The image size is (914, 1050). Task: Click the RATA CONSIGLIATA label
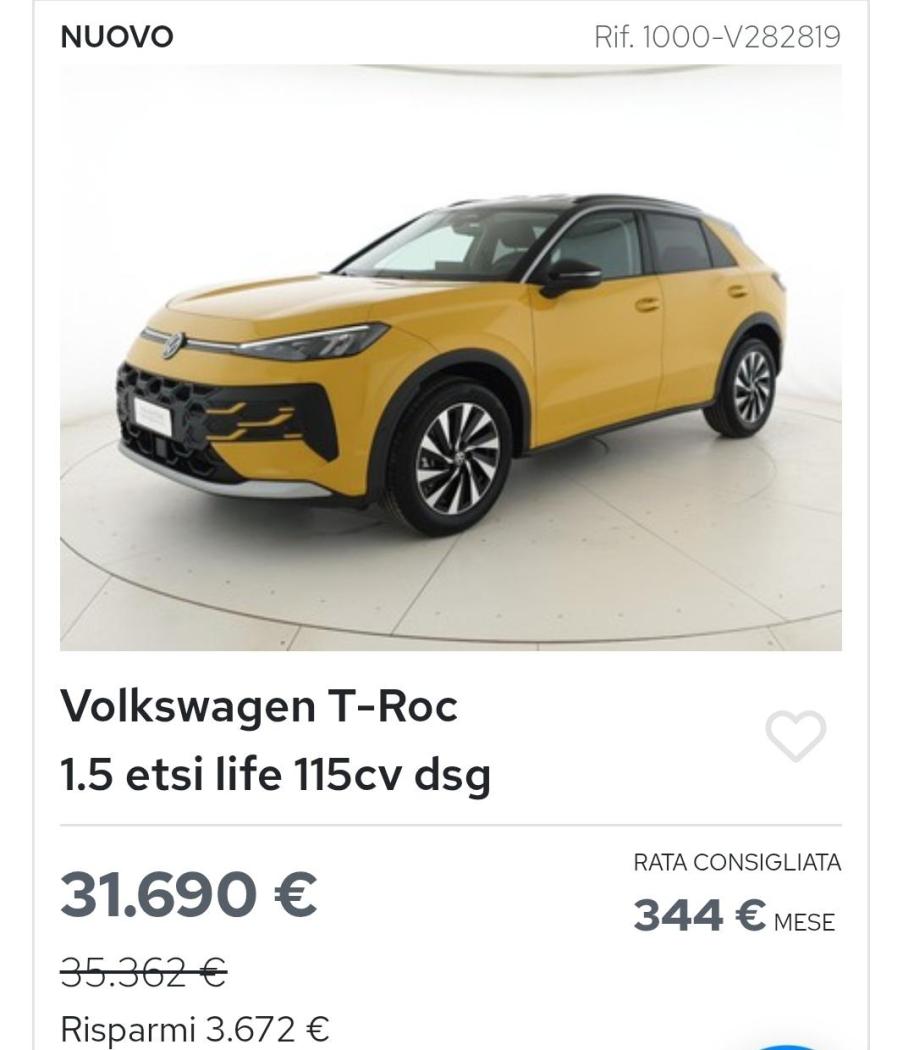737,862
